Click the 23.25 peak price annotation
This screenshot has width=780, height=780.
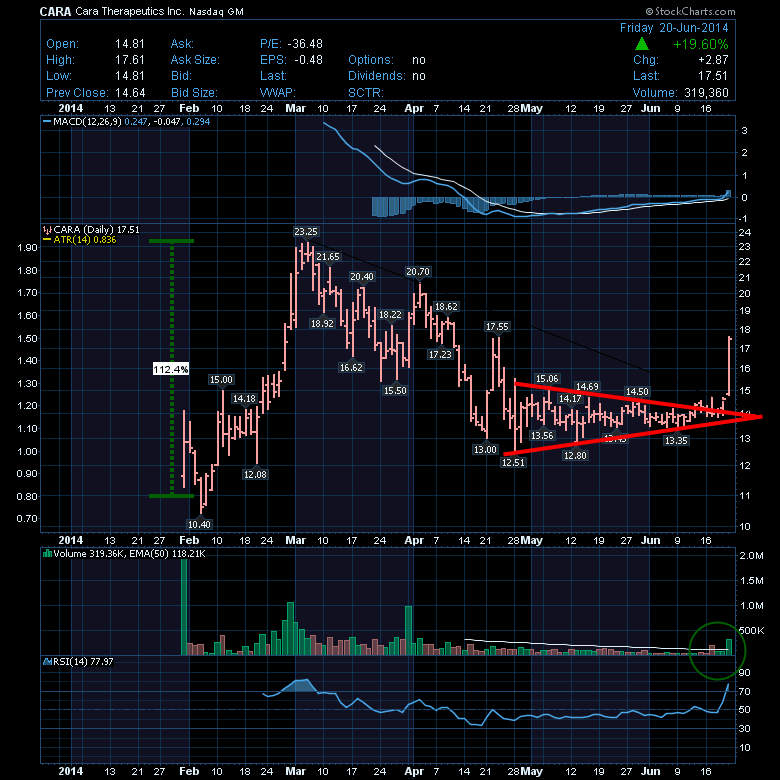click(305, 231)
